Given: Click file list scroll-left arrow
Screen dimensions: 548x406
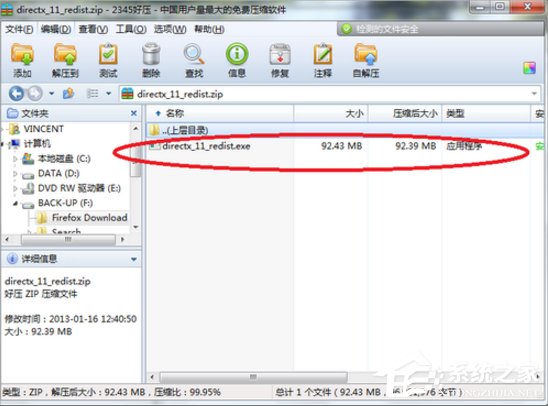Looking at the screenshot, I should [152, 377].
